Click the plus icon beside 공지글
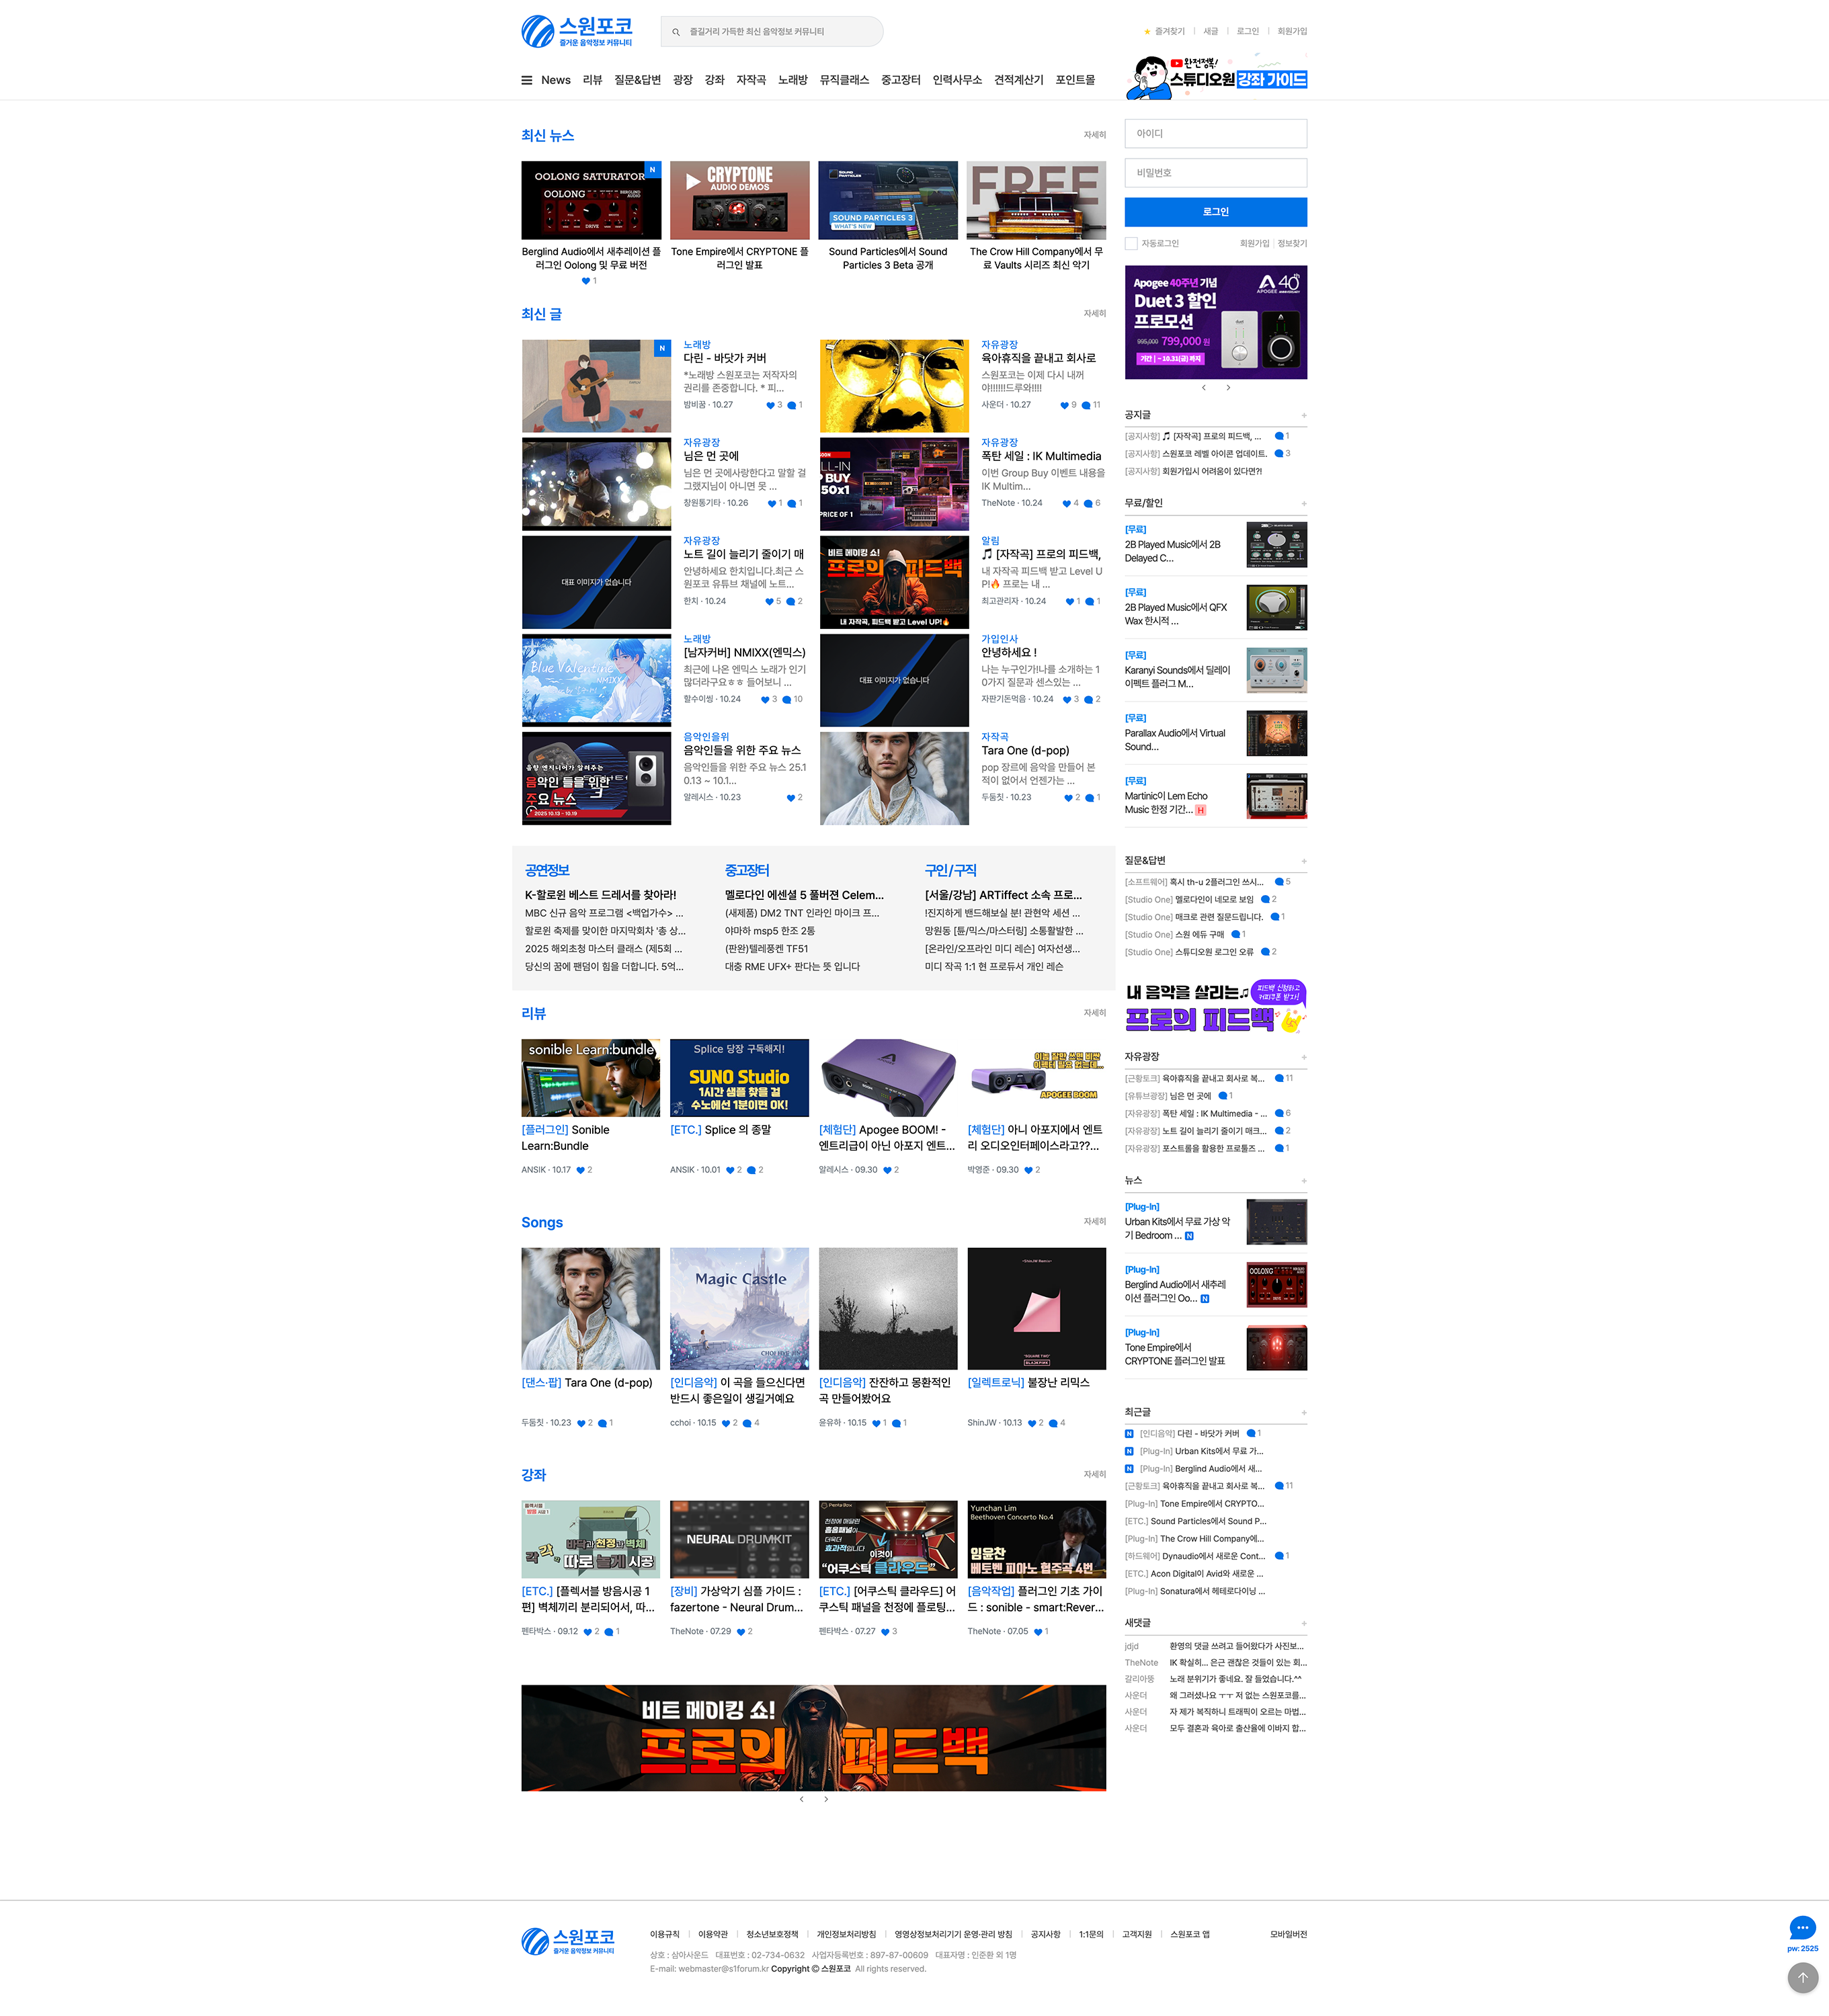Screen dimensions: 1829x2016 1304,415
